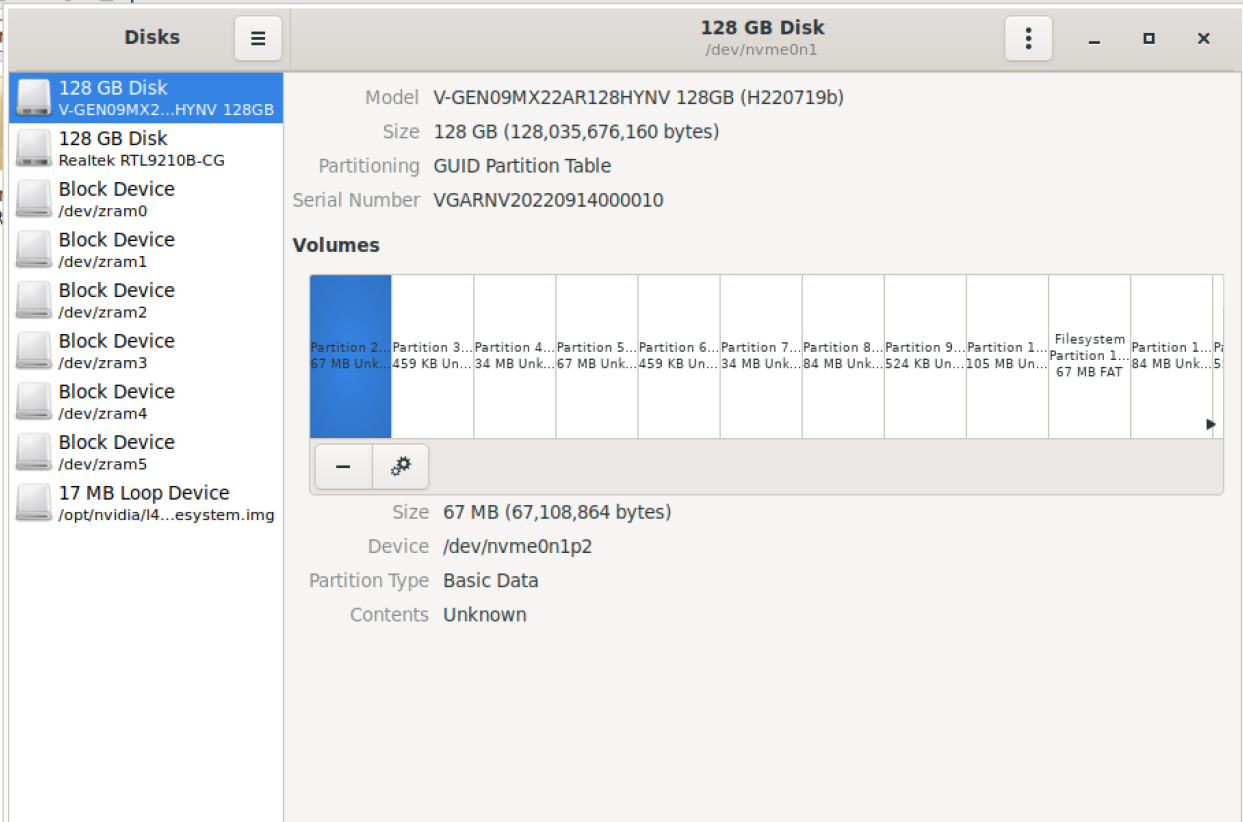Select highlighted Partition 2 volume block

click(x=351, y=356)
